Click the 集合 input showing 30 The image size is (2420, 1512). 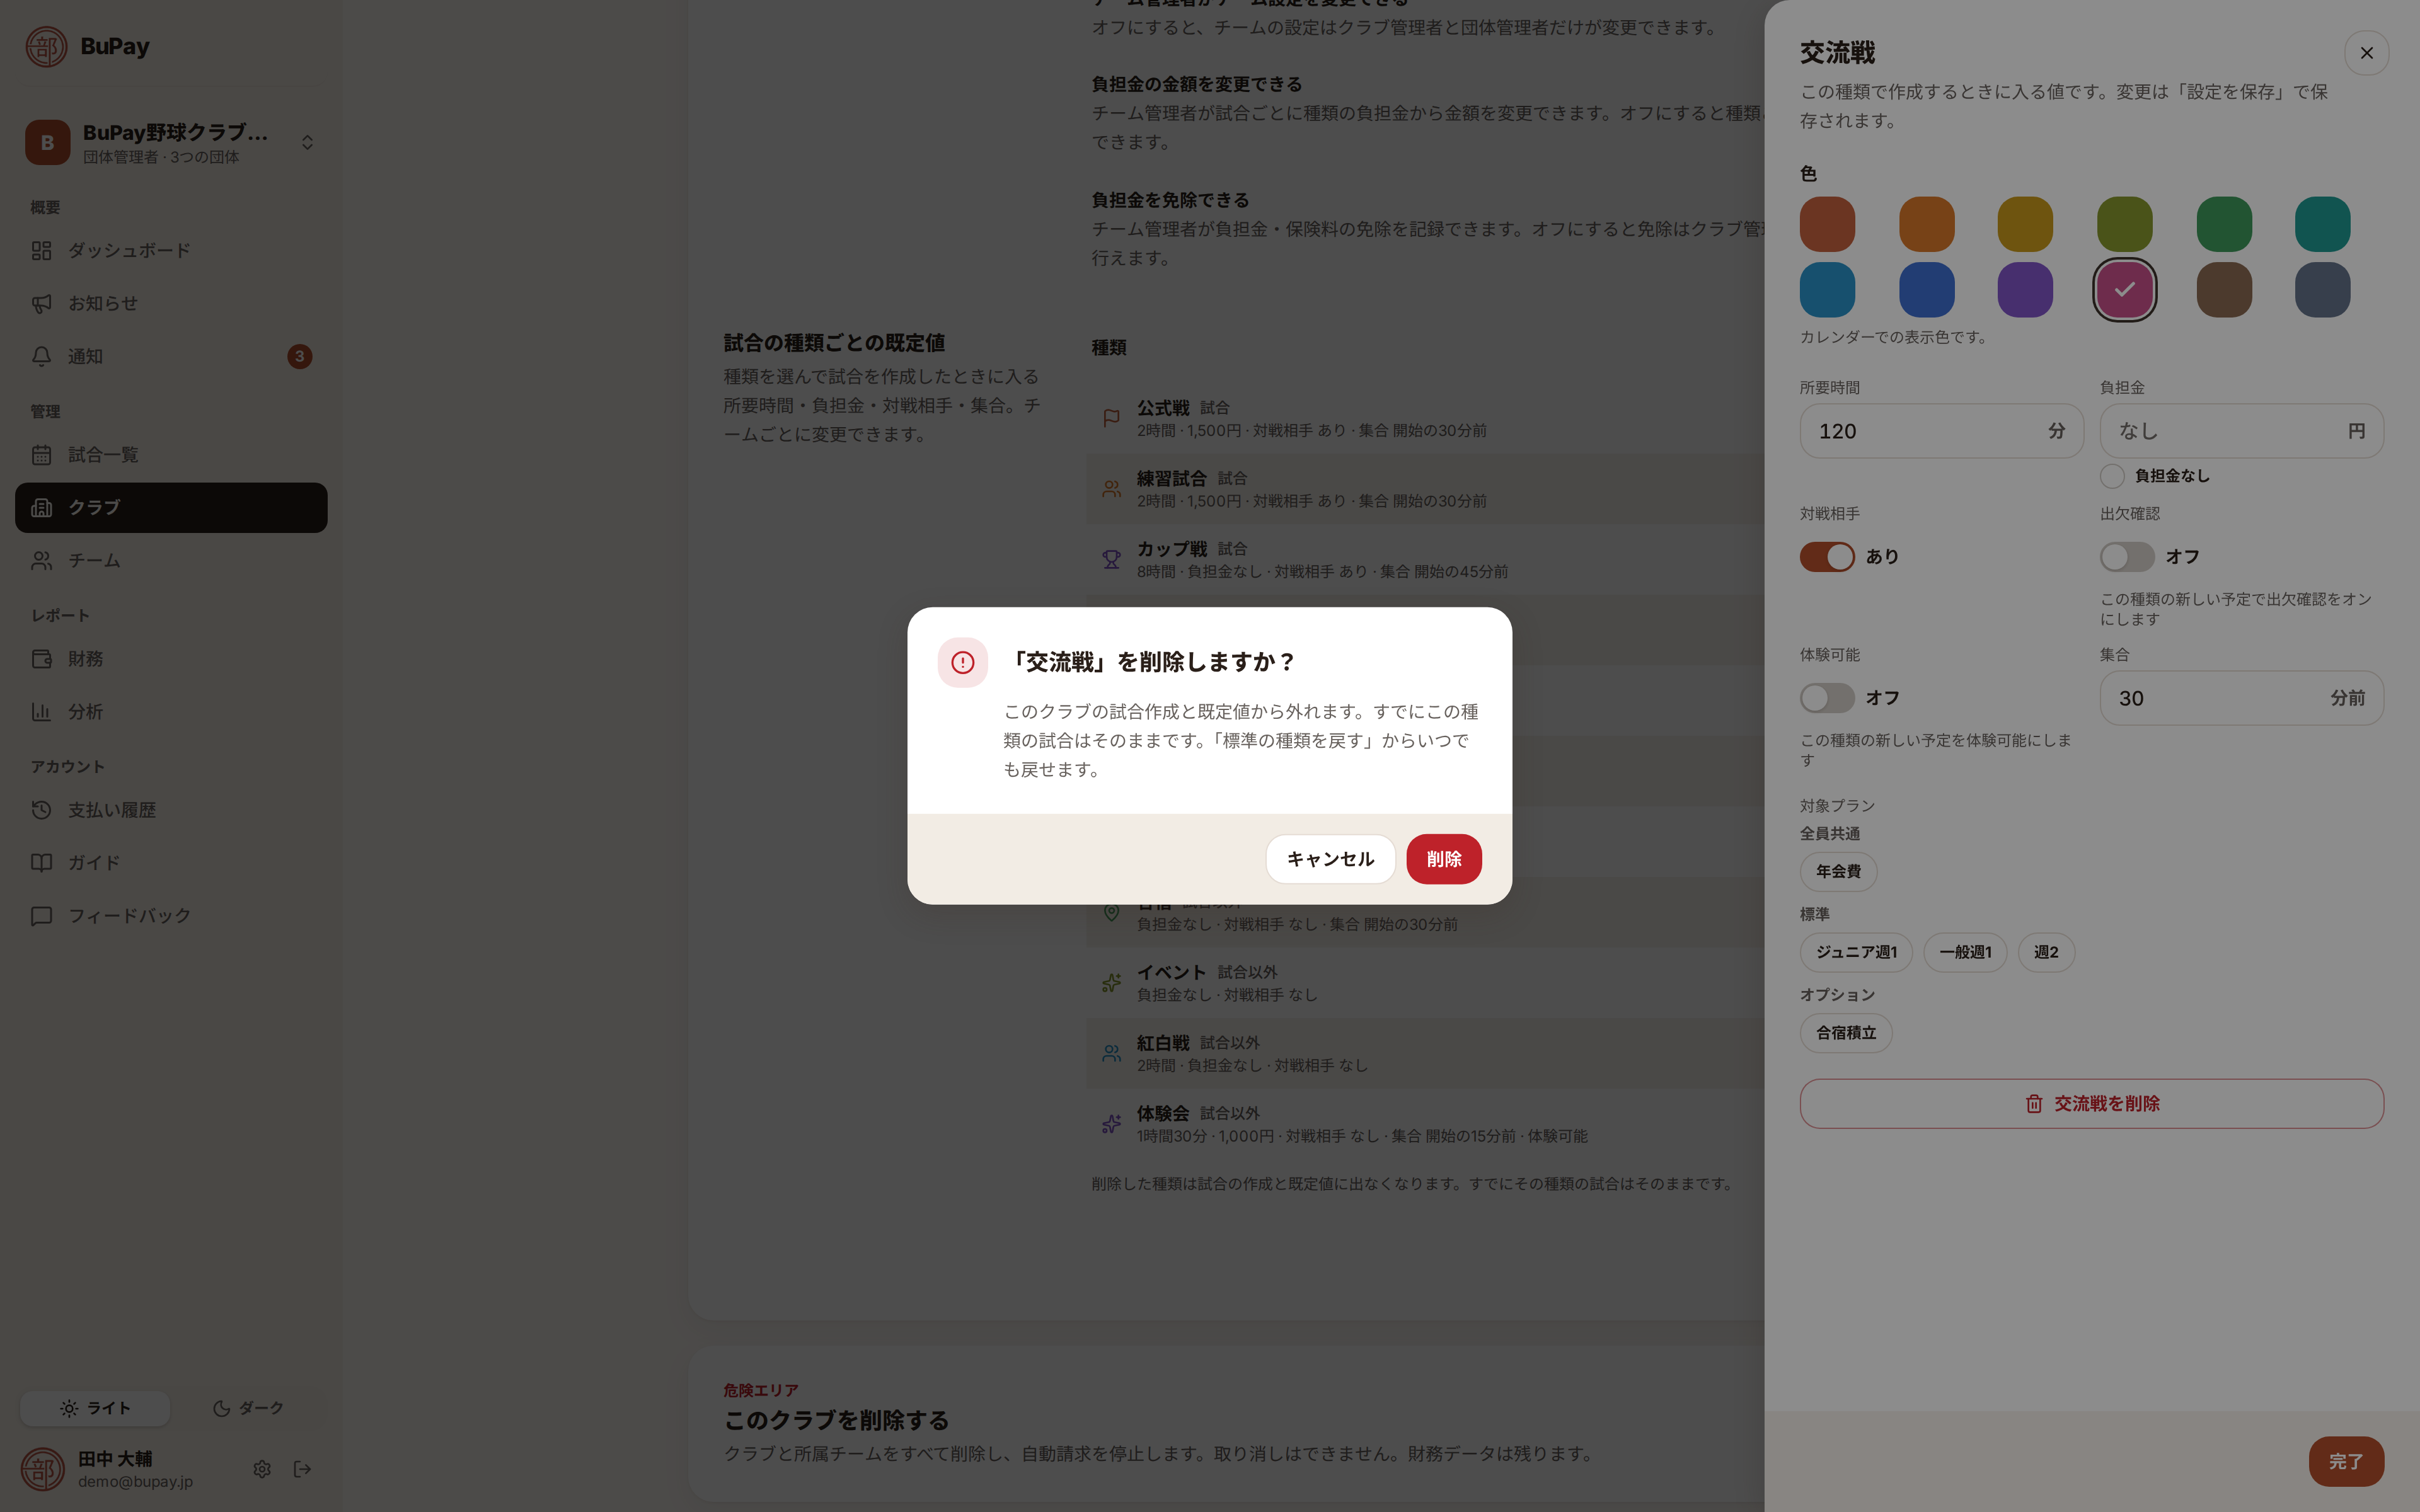tap(2241, 698)
